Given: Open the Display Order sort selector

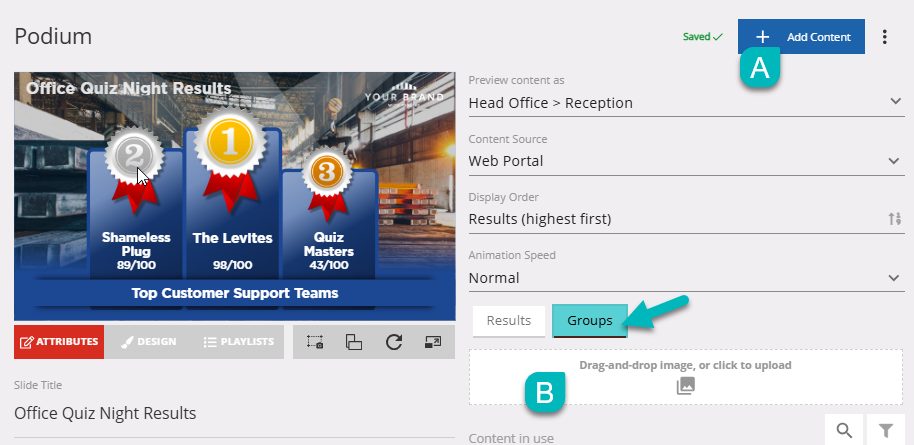Looking at the screenshot, I should 686,219.
